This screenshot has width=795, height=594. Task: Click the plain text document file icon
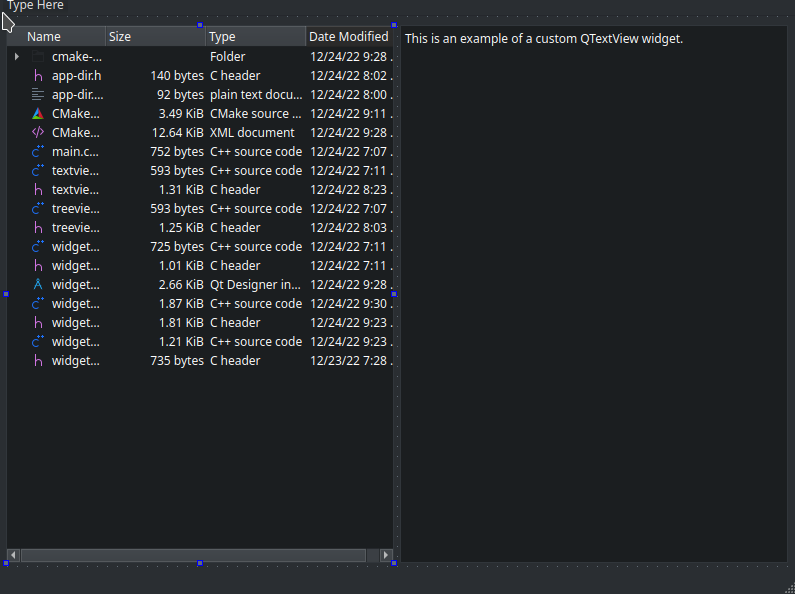pos(38,95)
